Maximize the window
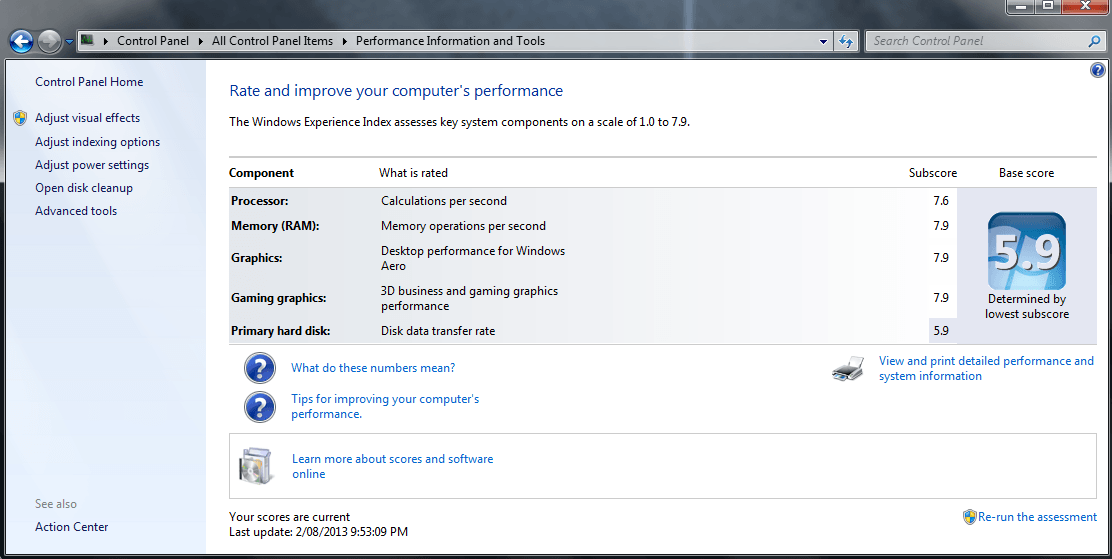This screenshot has width=1112, height=559. click(x=1047, y=6)
